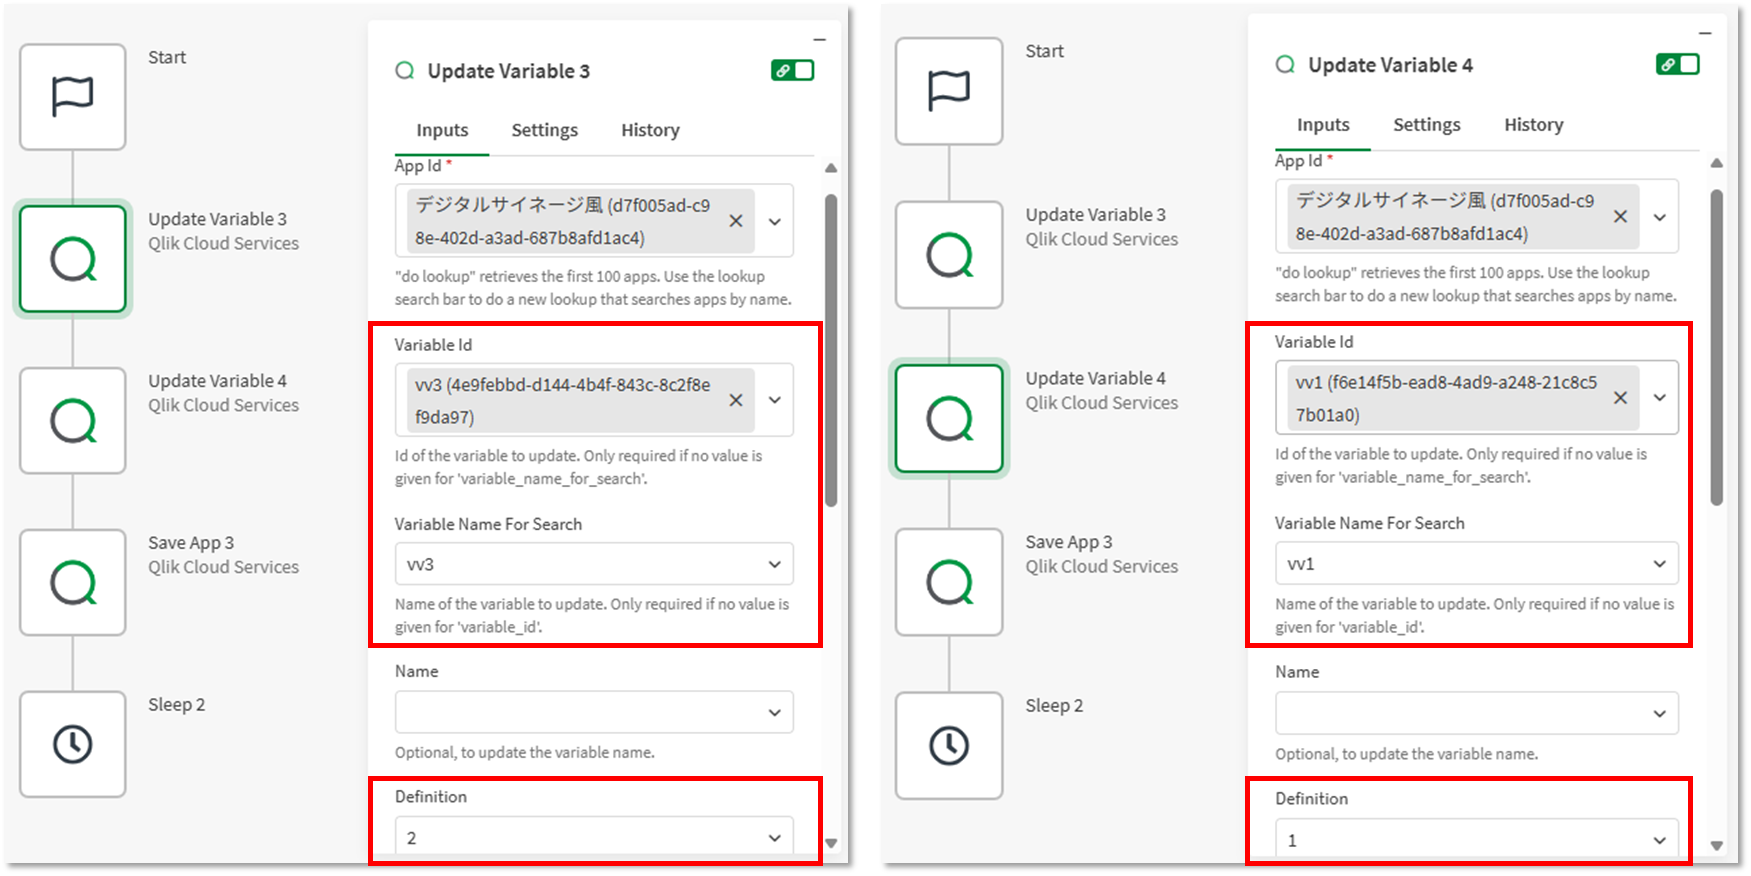
Task: Open History tab in Update Variable 4 panel
Action: [x=1533, y=125]
